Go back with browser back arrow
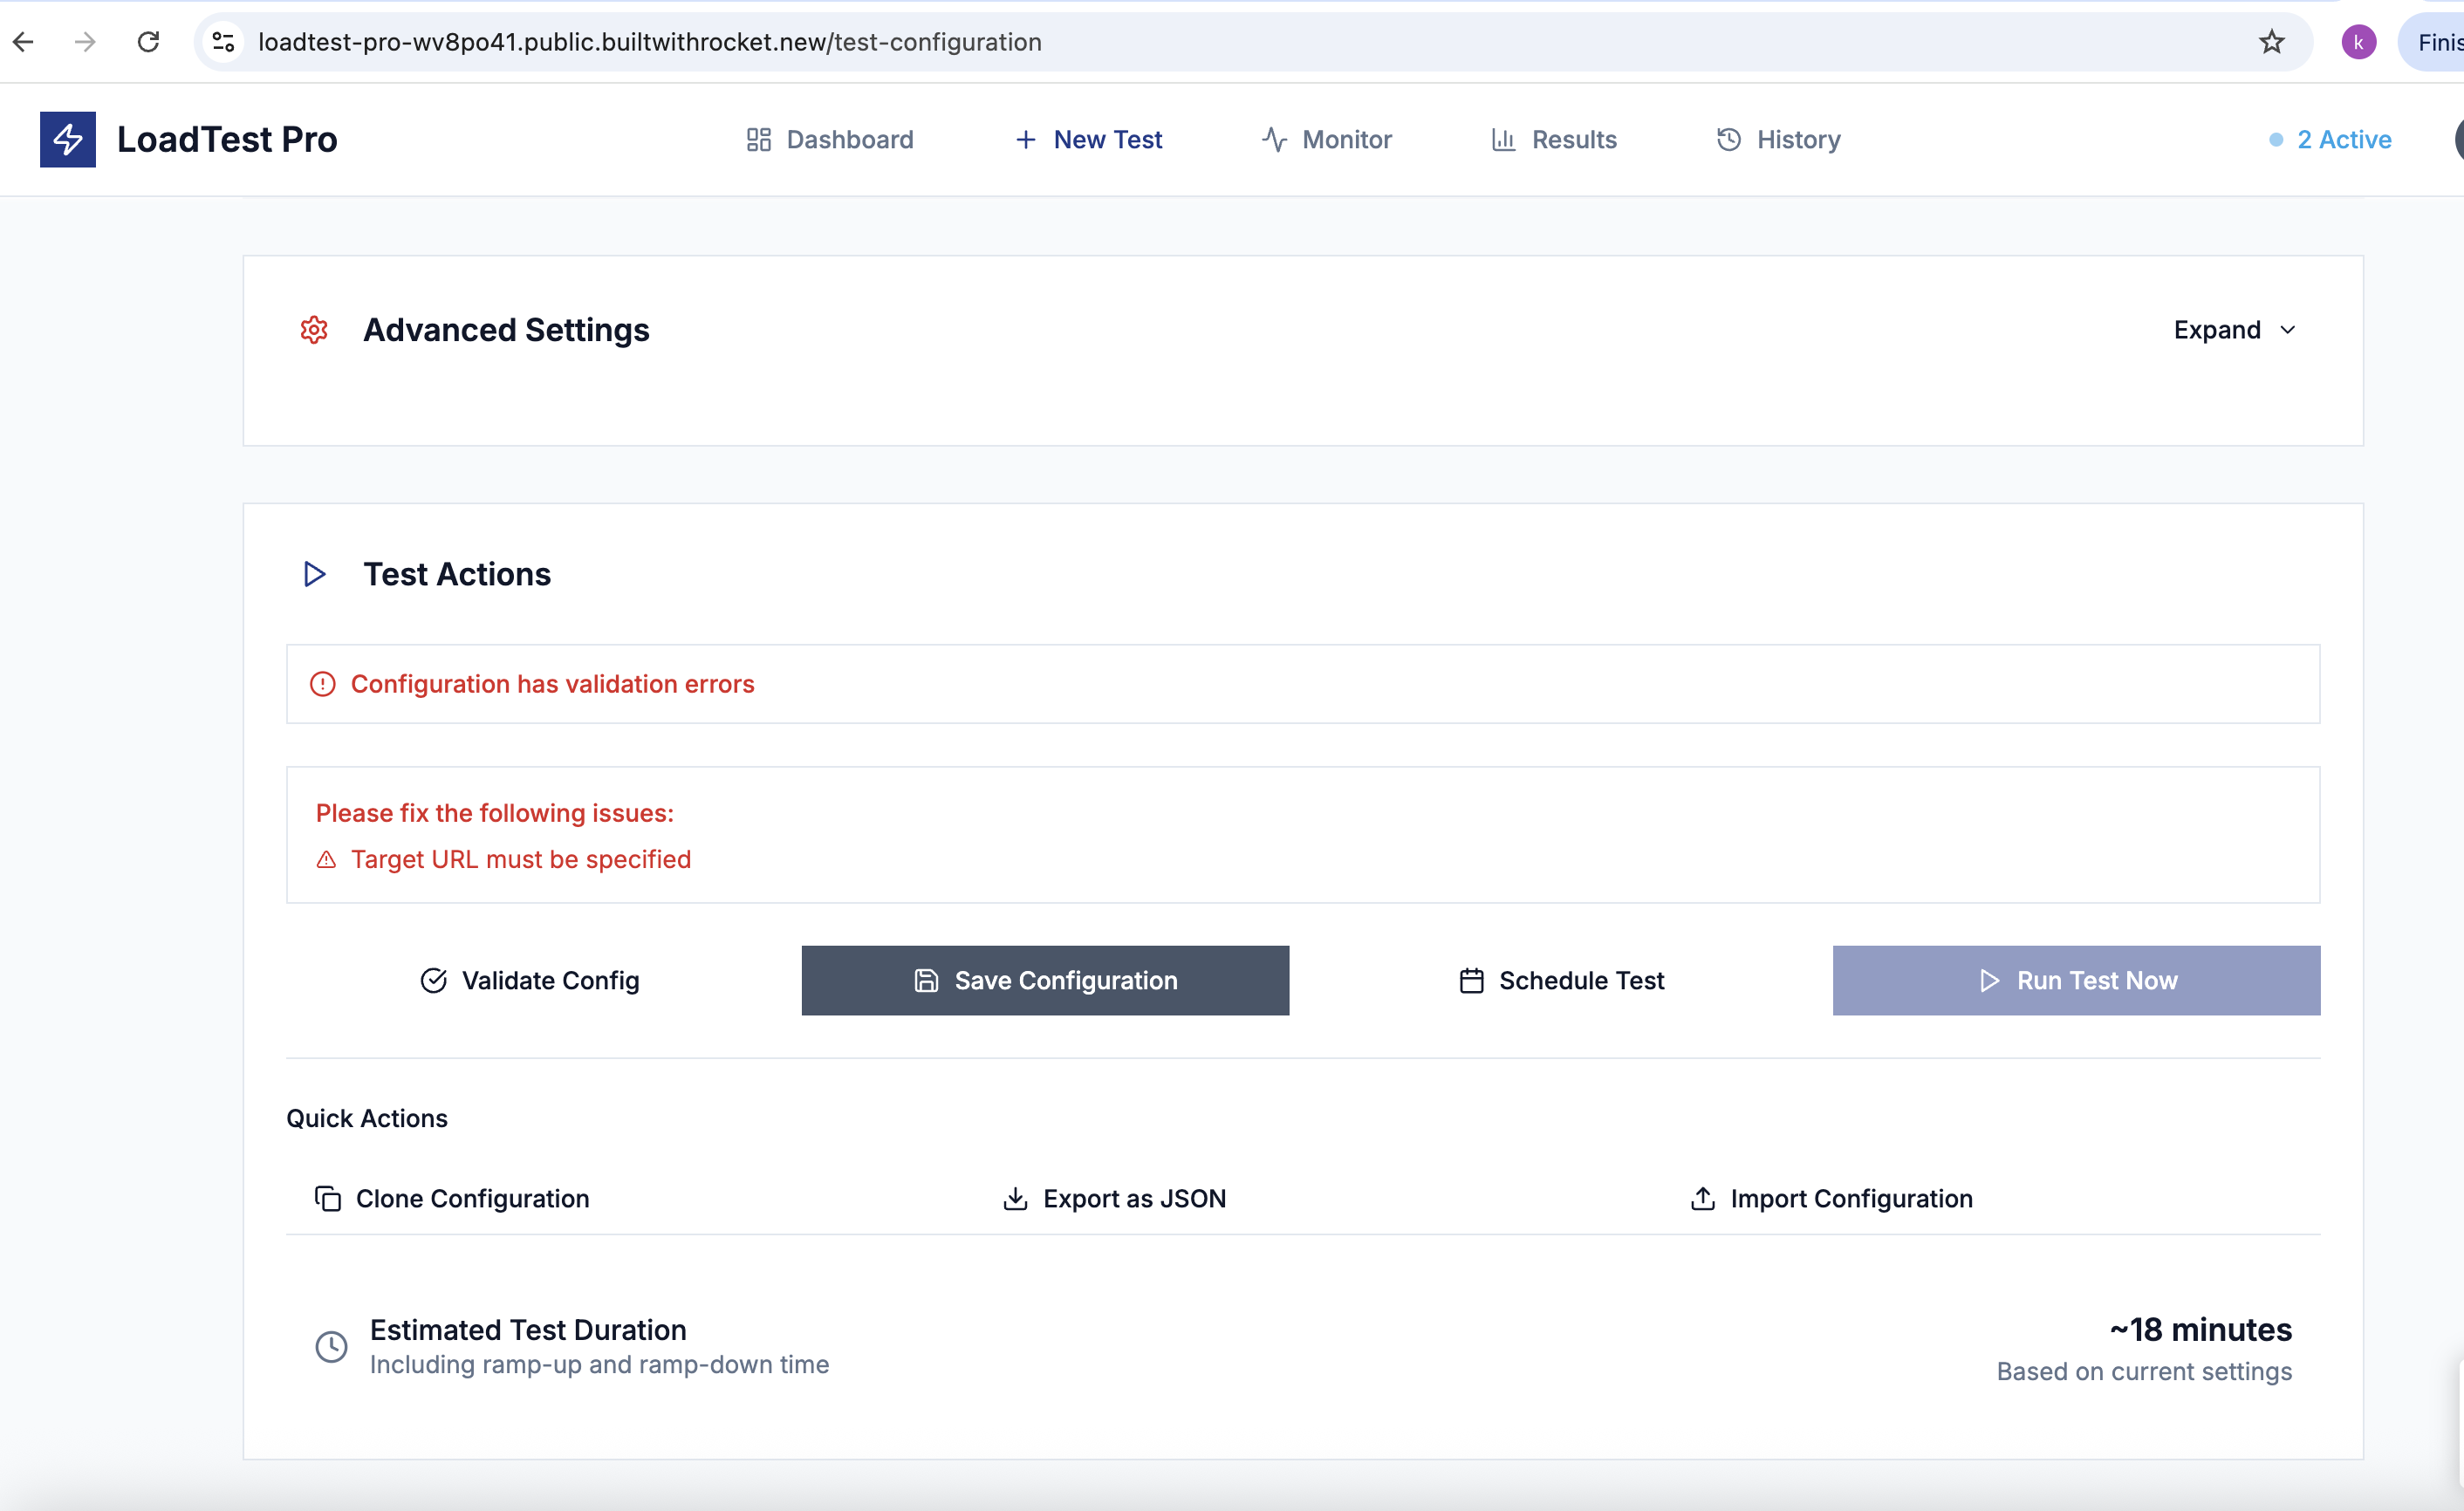 point(24,42)
